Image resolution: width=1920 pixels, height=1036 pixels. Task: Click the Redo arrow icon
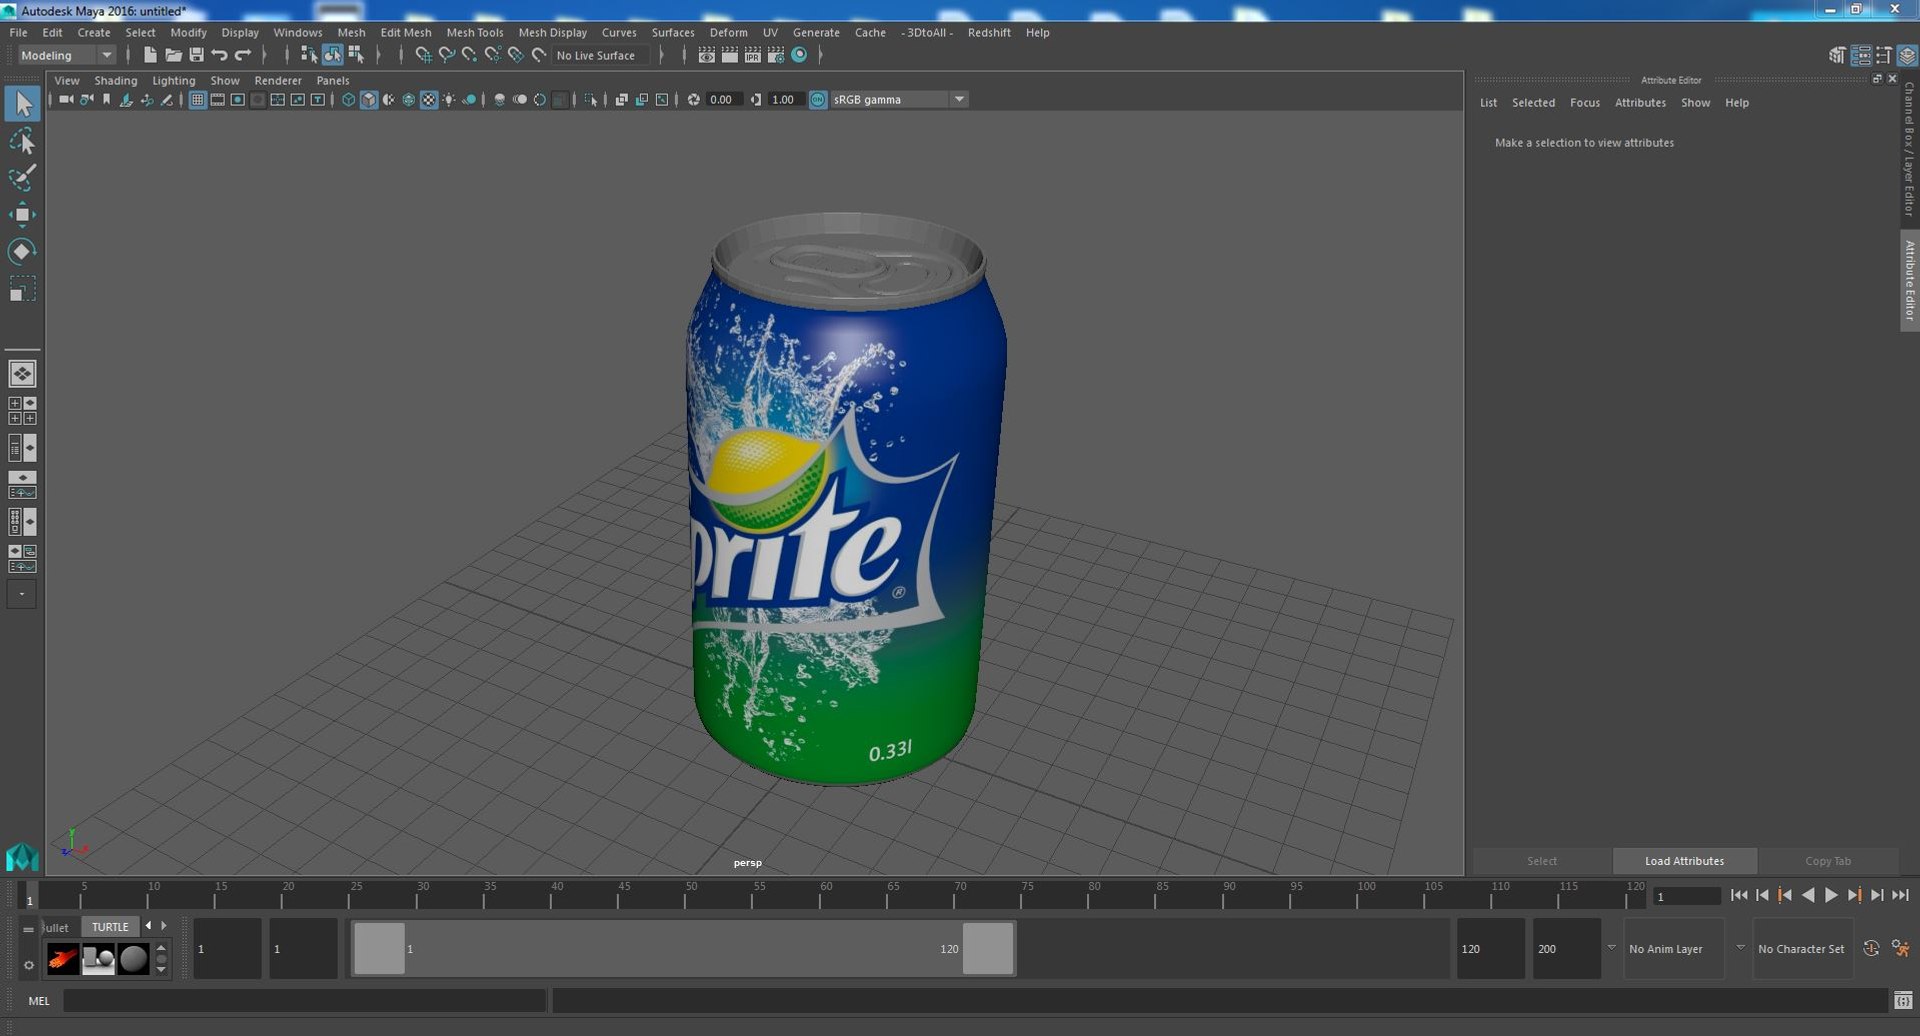pyautogui.click(x=242, y=55)
